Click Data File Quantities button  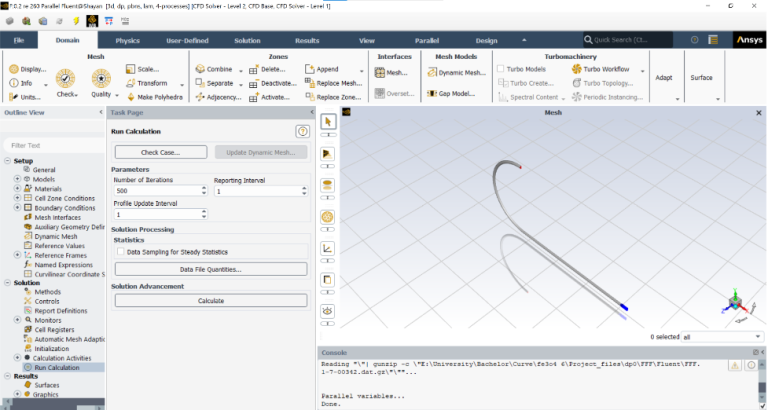(x=211, y=269)
